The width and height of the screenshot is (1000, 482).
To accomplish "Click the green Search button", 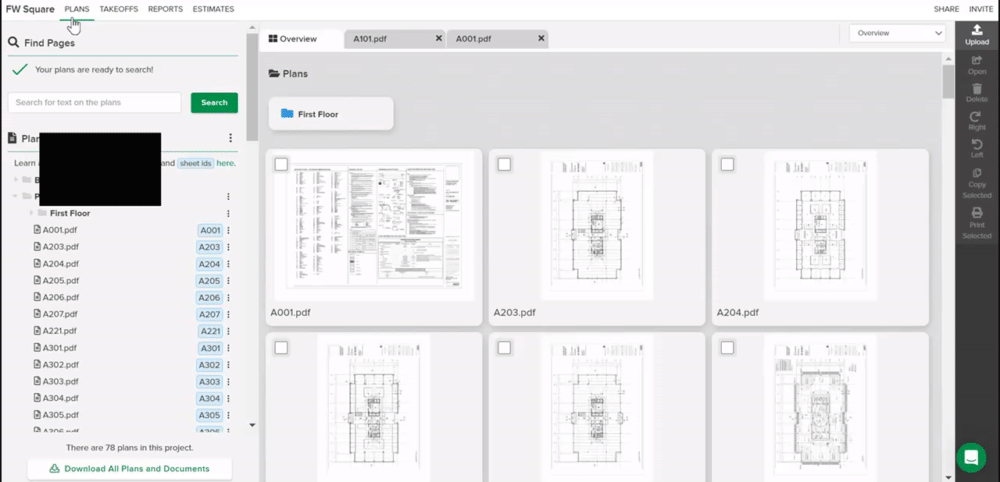I will (214, 103).
